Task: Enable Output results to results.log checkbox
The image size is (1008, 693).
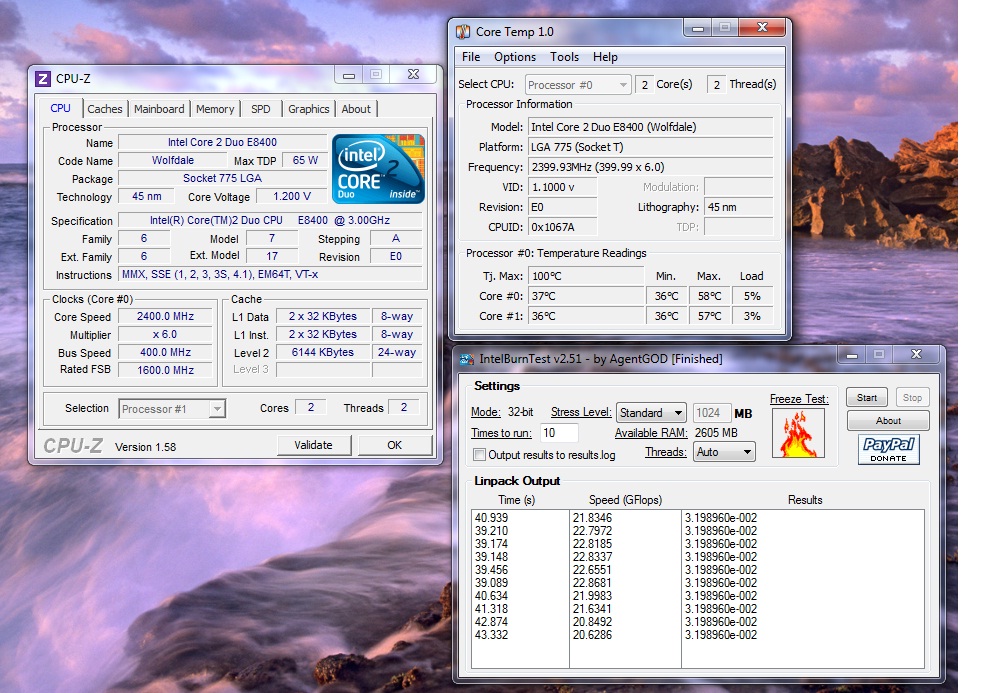Action: coord(479,454)
